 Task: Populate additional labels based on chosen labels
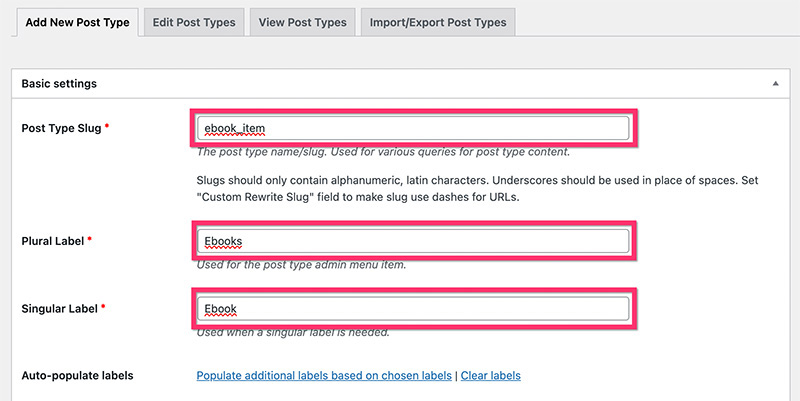(x=324, y=376)
